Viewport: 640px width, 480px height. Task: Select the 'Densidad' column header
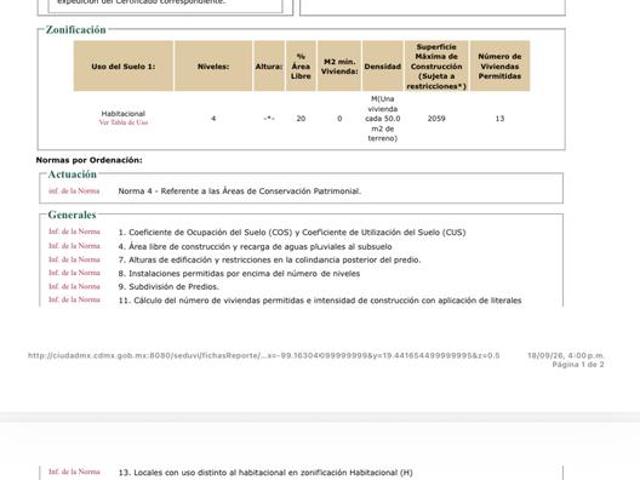click(x=382, y=66)
